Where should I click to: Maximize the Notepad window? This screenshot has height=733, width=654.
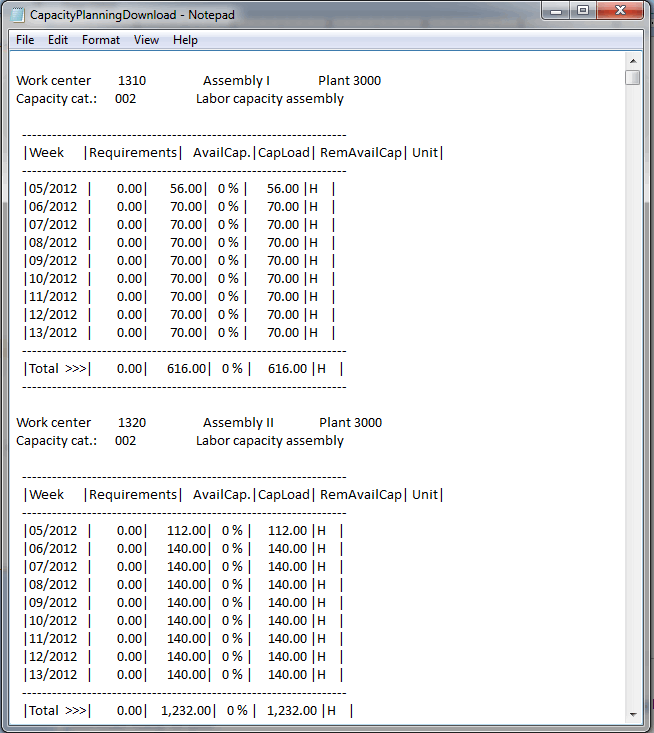click(x=583, y=11)
